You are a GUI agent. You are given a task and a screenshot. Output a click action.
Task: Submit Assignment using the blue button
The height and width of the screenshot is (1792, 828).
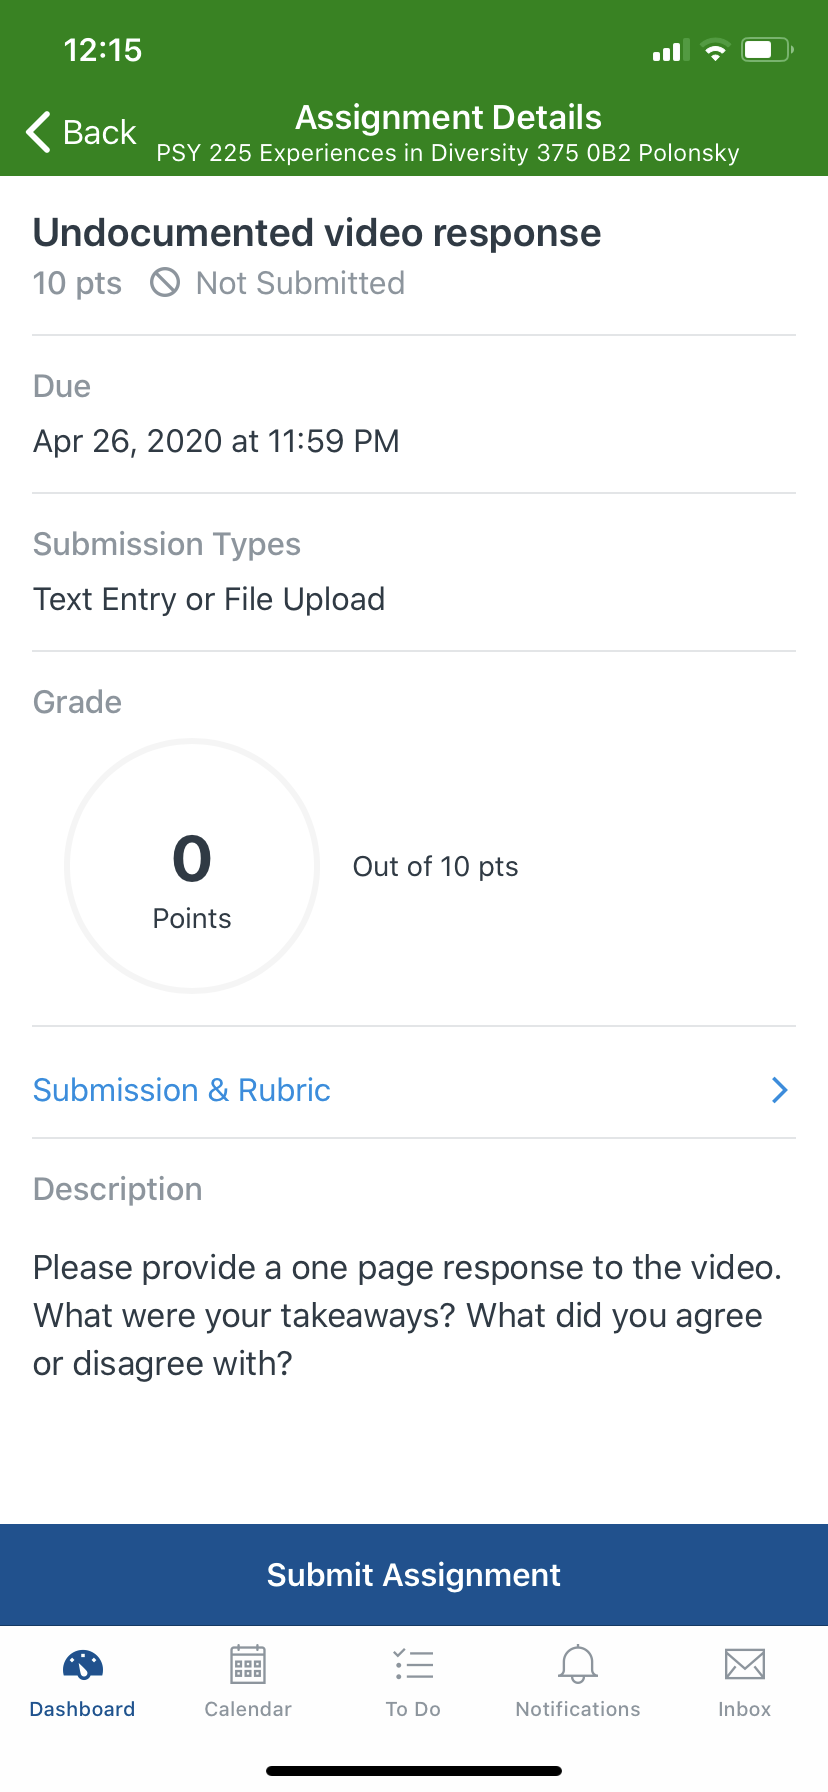pos(414,1575)
